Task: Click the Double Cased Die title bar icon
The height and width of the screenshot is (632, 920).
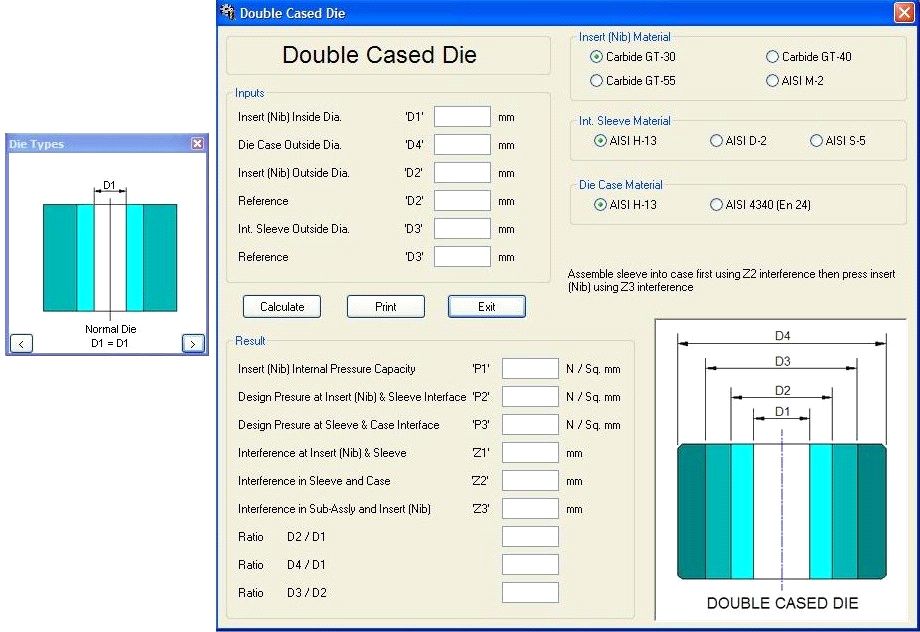Action: point(228,13)
